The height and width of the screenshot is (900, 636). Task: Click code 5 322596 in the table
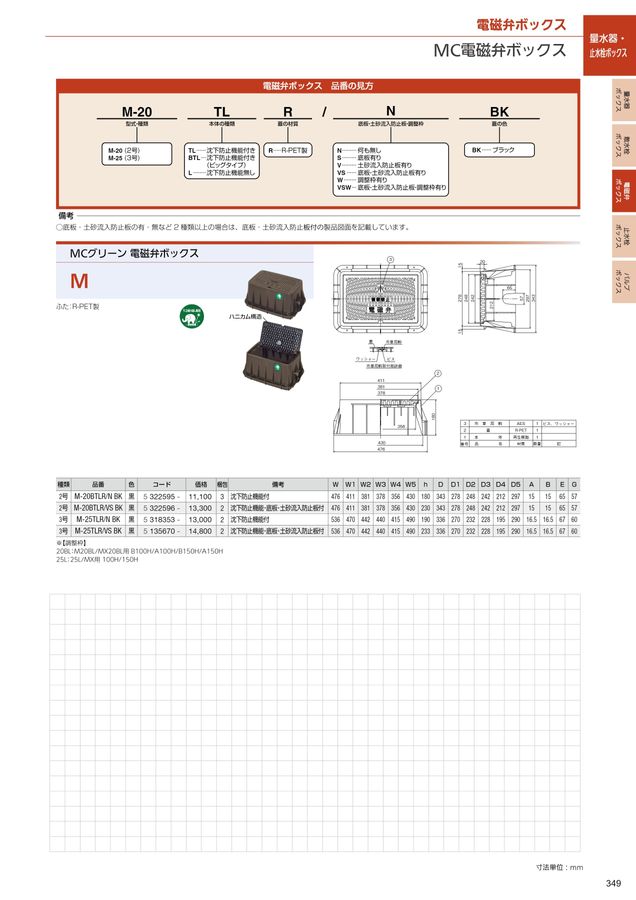(161, 508)
